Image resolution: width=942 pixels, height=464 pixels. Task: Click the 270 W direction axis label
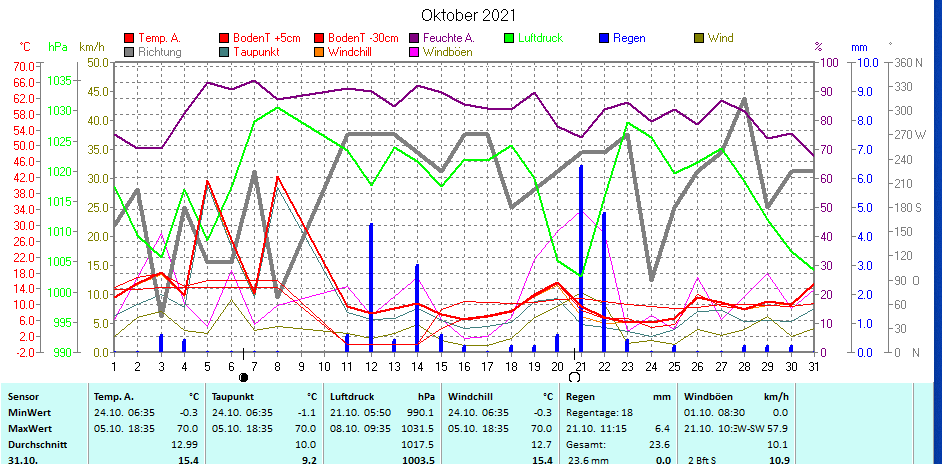pos(910,135)
